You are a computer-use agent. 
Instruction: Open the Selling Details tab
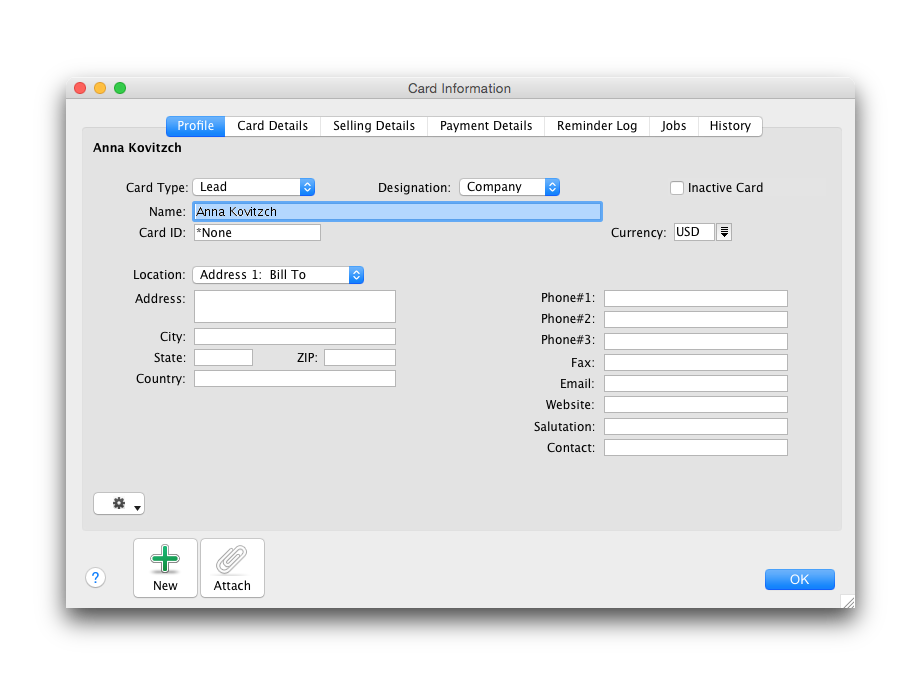coord(374,126)
